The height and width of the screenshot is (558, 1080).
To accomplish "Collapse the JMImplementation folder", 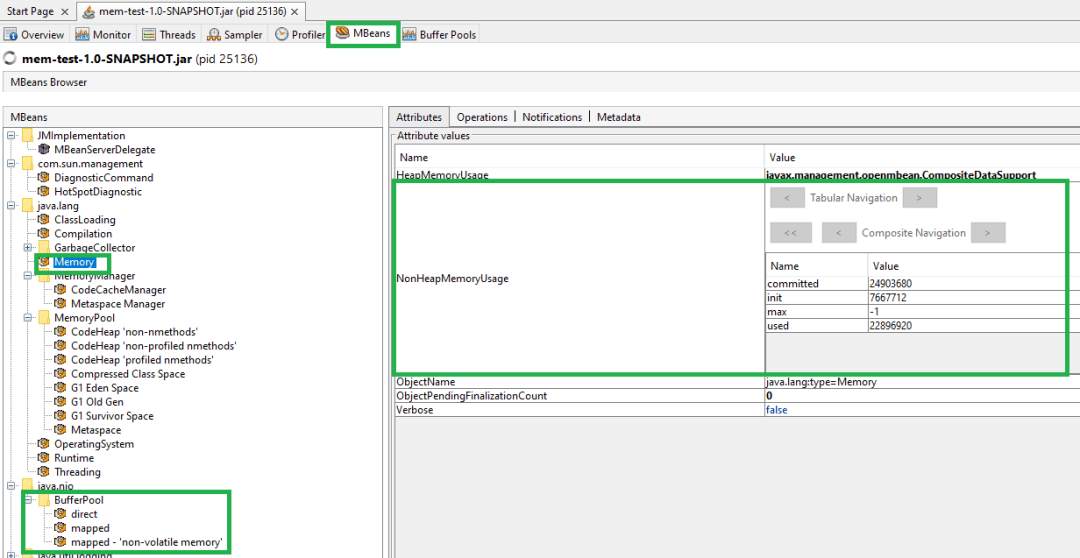I will tap(11, 136).
